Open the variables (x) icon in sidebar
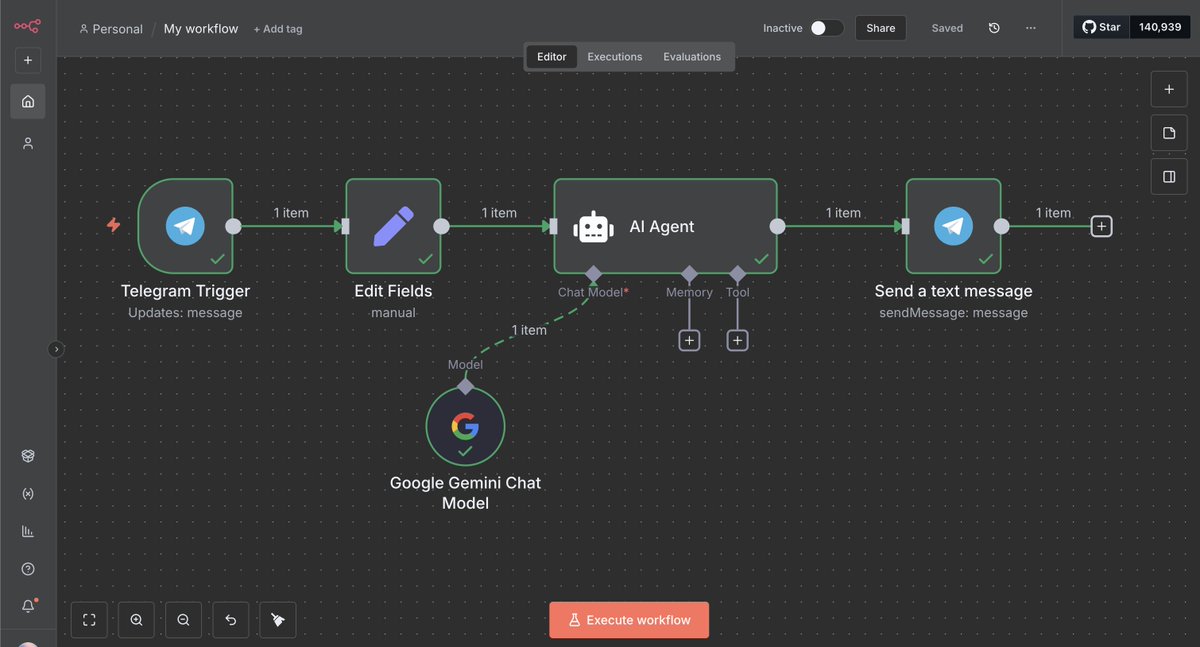This screenshot has width=1200, height=647. [x=28, y=494]
